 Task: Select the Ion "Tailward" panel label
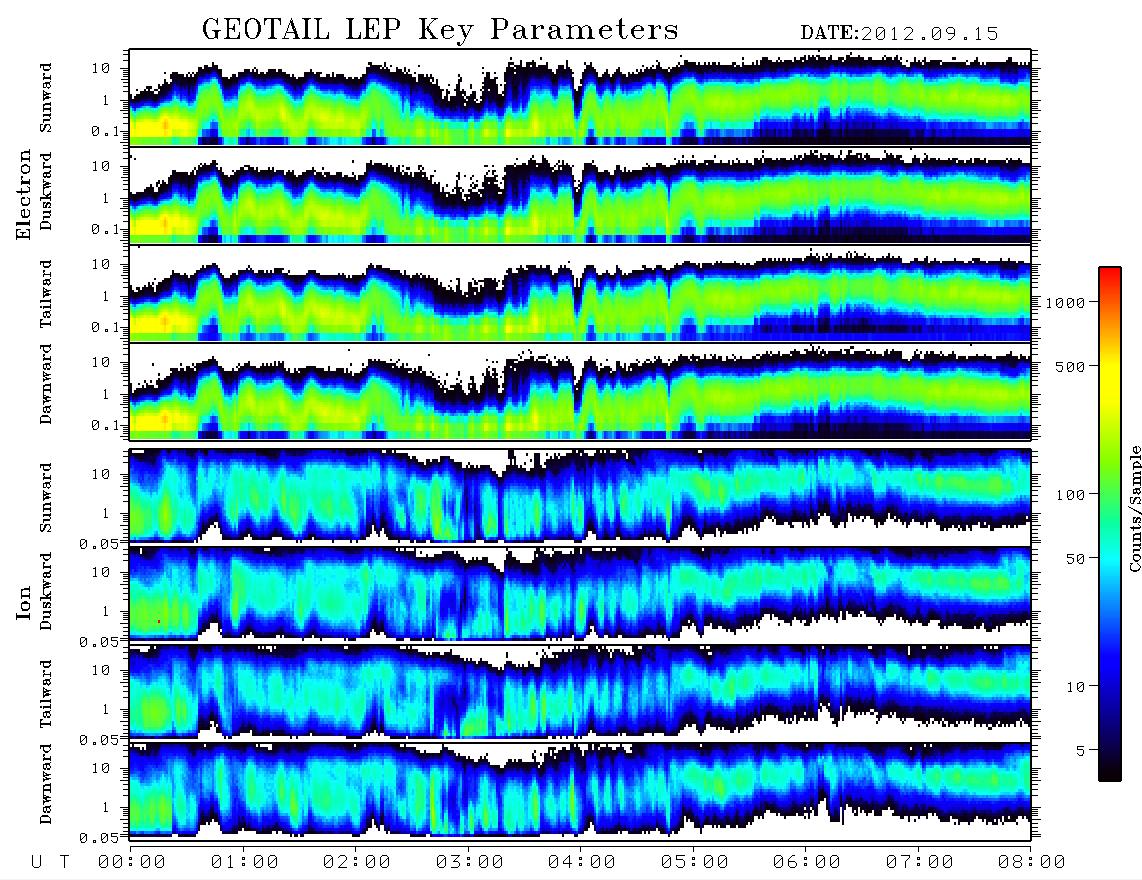(x=46, y=694)
